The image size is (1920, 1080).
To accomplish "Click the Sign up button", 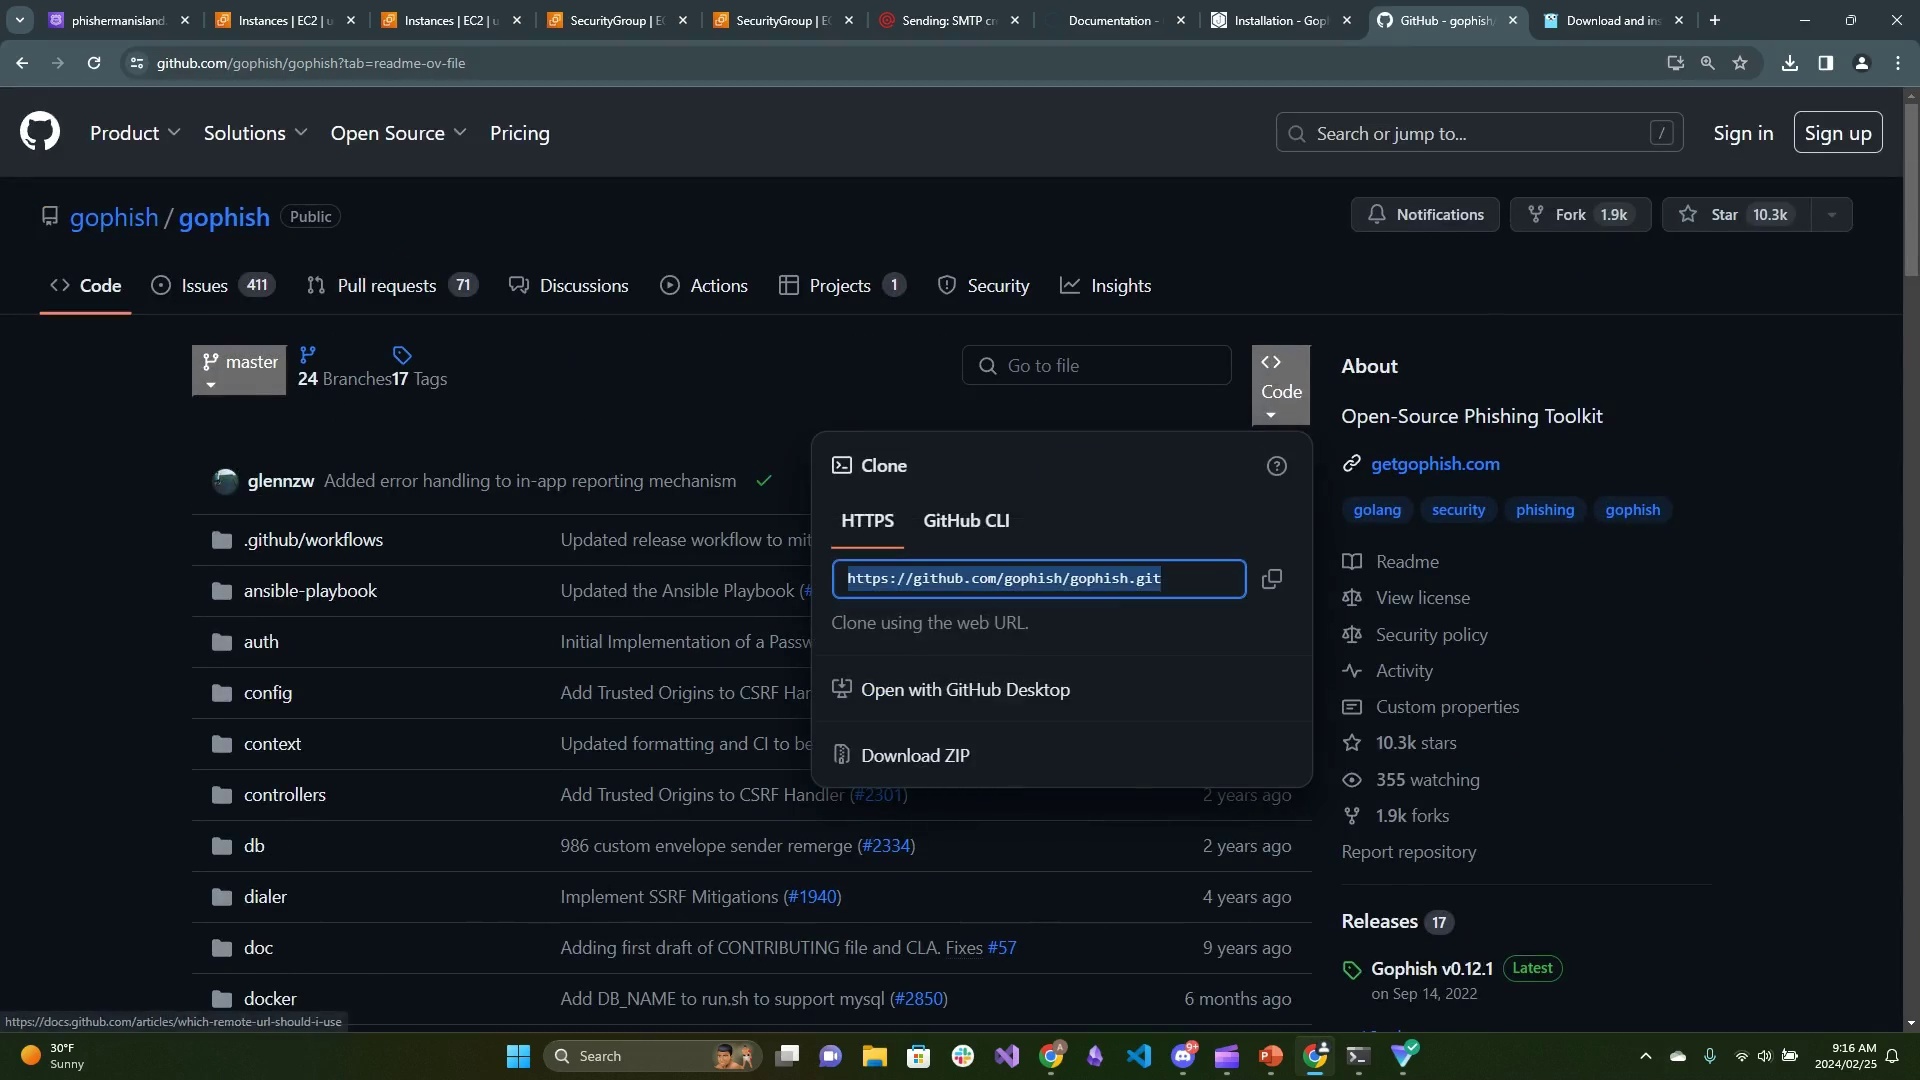I will point(1838,133).
